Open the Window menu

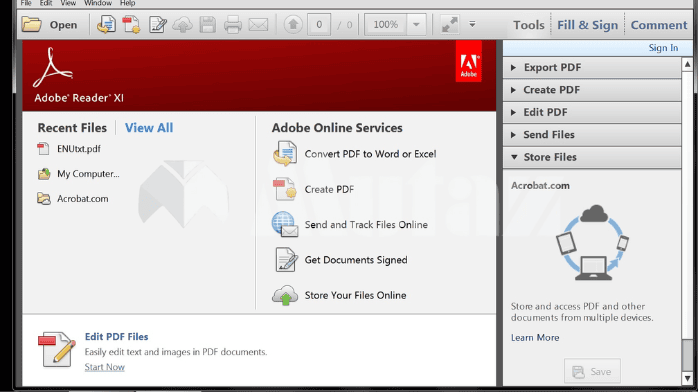[98, 3]
